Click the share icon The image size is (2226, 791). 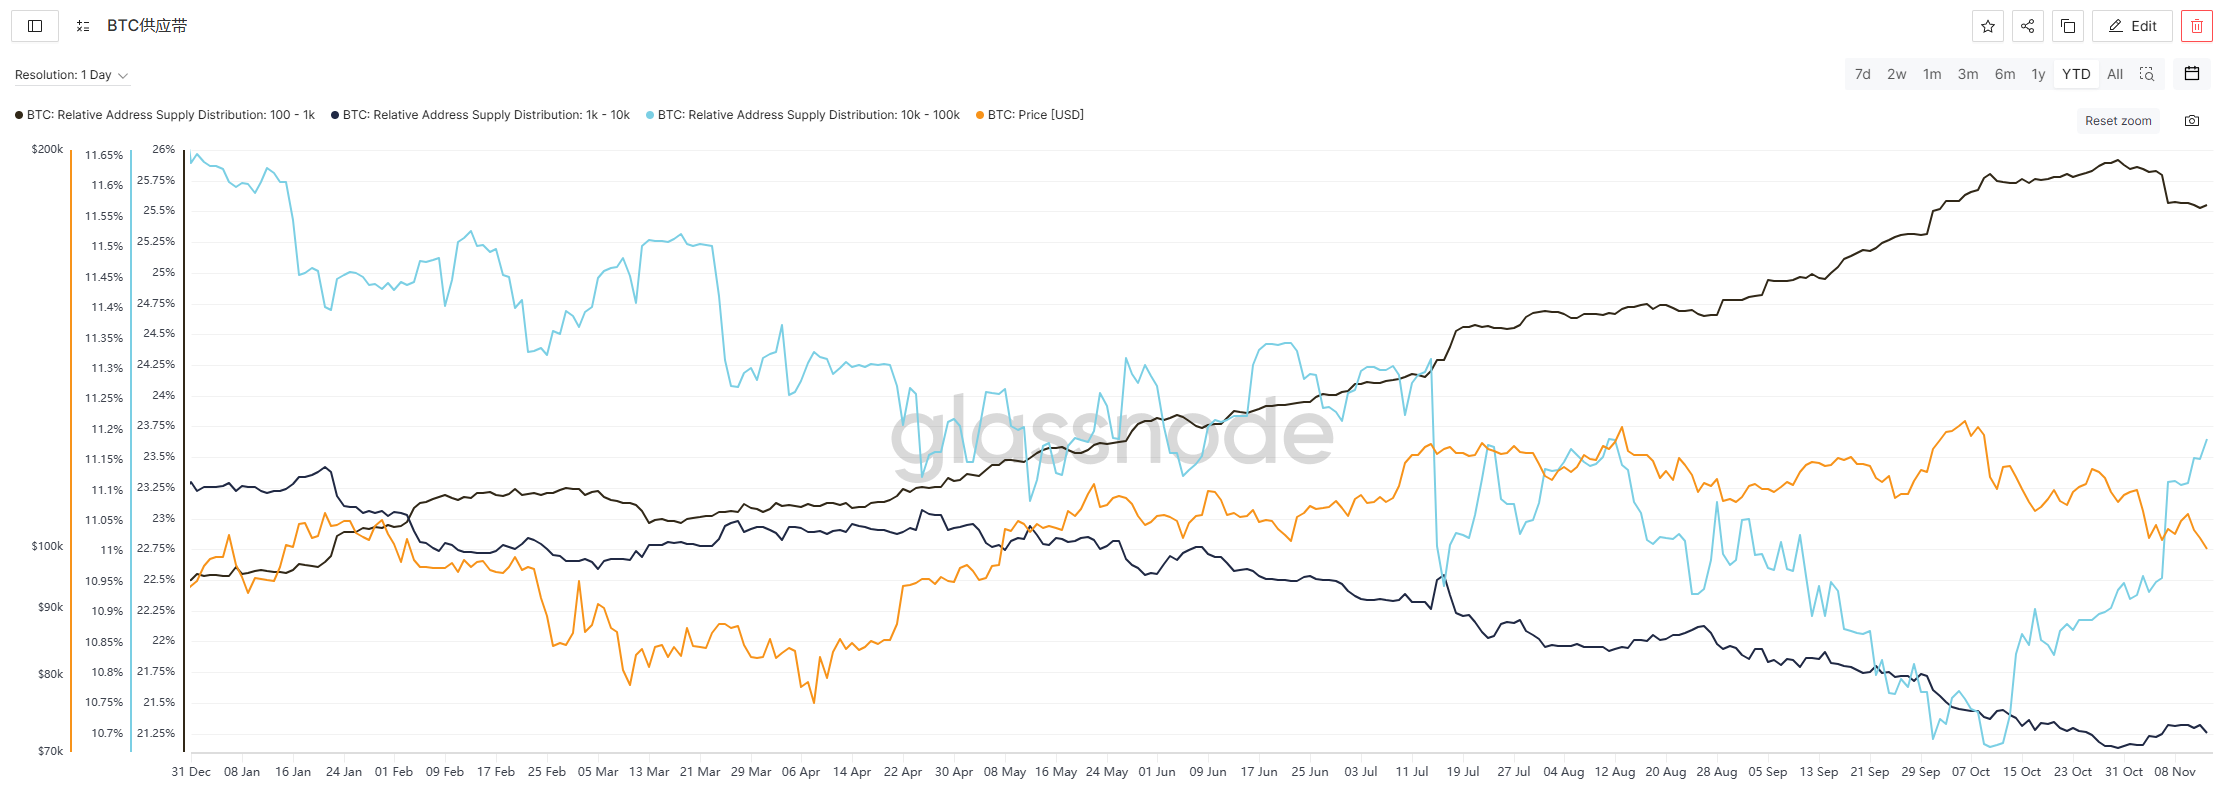click(2027, 26)
